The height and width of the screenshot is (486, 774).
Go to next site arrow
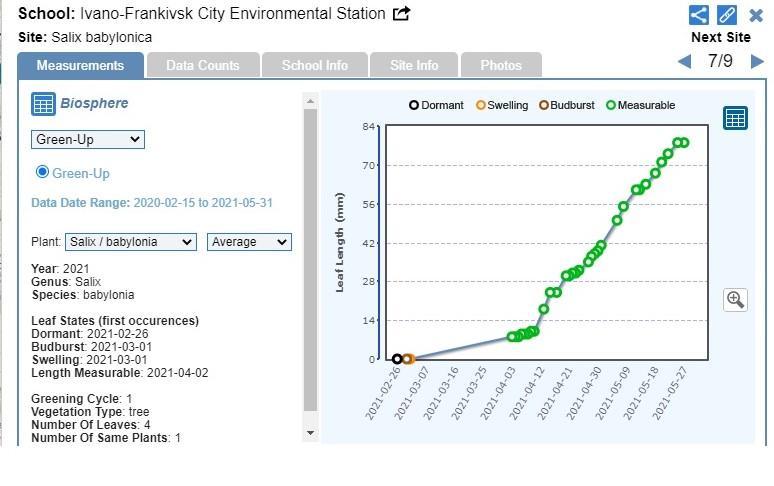(757, 62)
